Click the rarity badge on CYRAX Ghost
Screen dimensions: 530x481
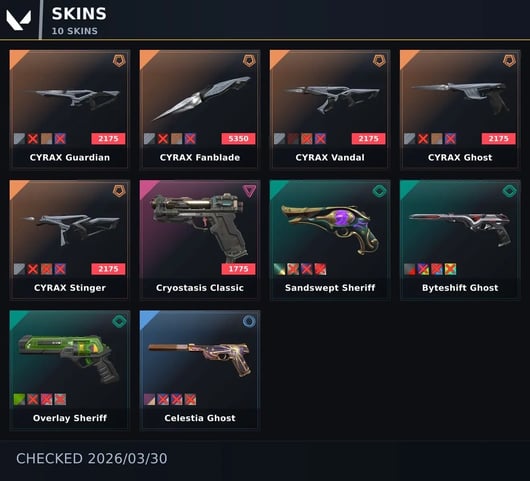pyautogui.click(x=509, y=61)
